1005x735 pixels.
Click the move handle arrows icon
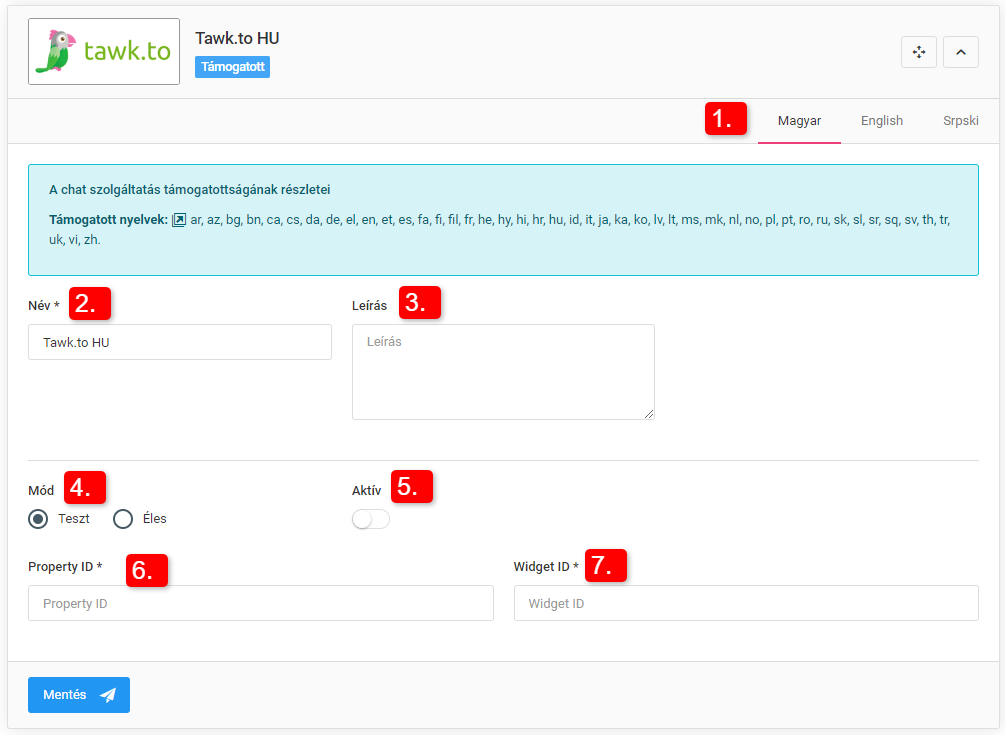click(918, 52)
